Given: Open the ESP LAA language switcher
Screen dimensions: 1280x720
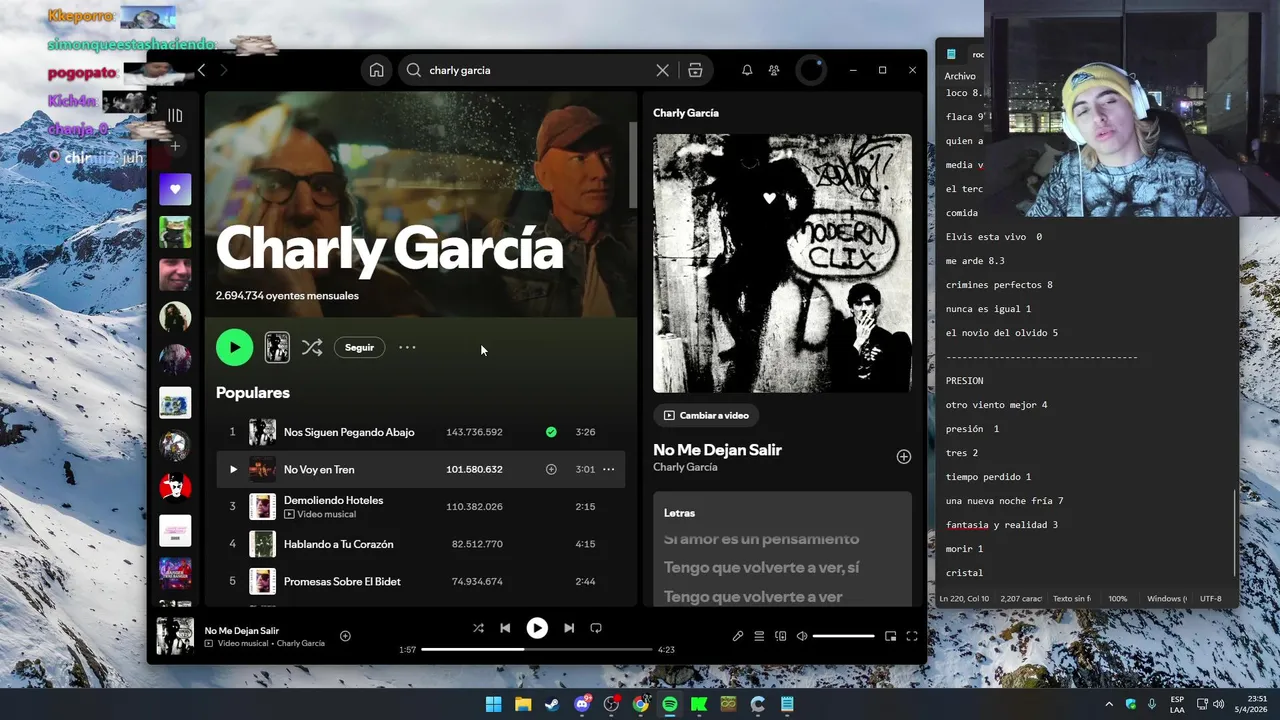Looking at the screenshot, I should (1177, 704).
